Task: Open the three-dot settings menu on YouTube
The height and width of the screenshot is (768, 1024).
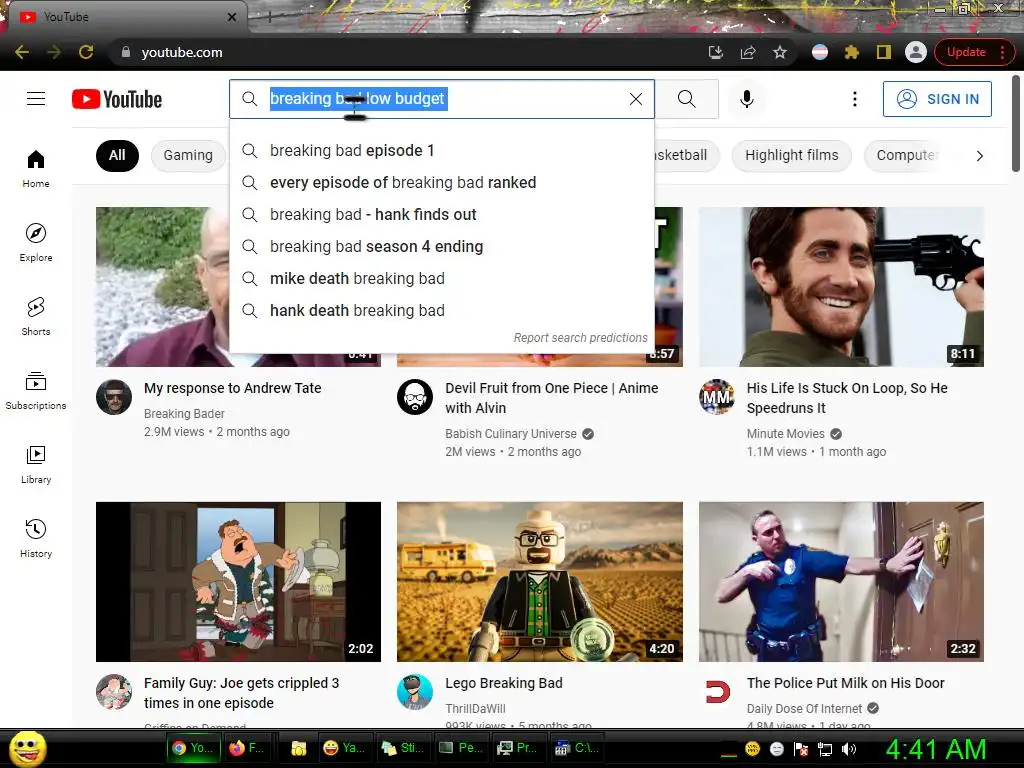Action: (855, 99)
